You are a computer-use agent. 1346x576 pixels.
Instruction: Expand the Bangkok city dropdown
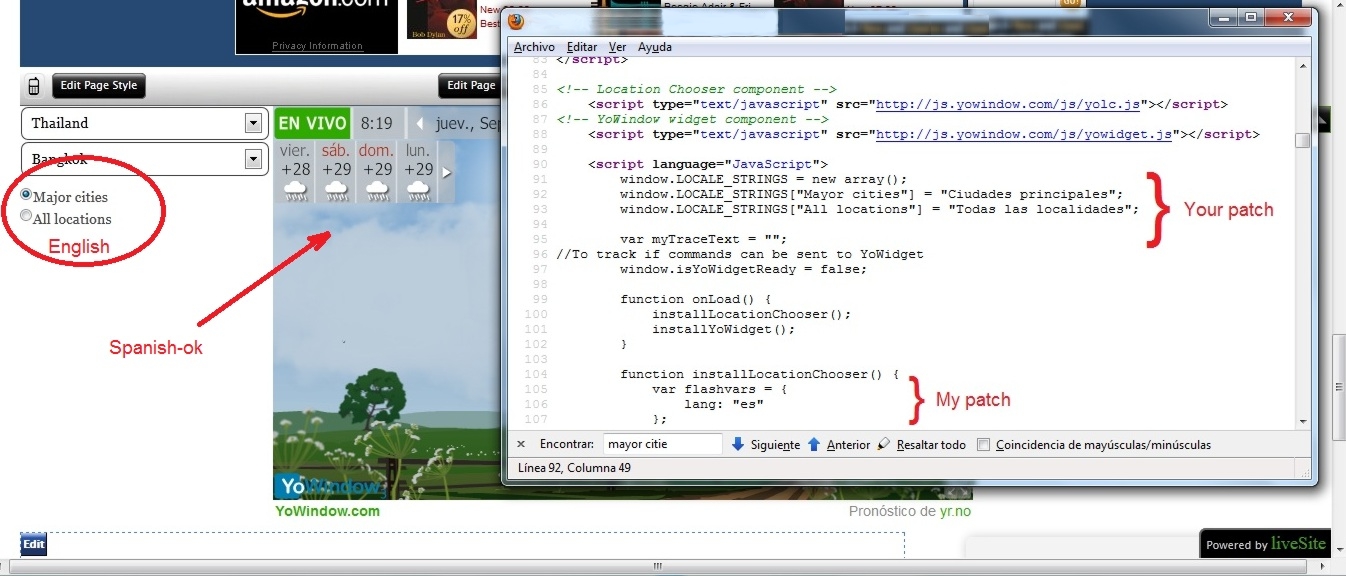252,159
